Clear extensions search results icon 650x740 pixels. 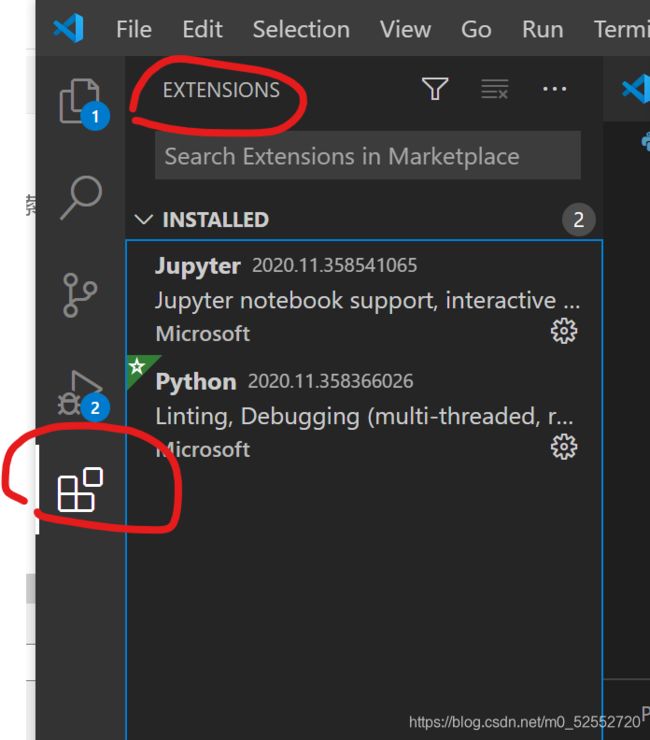[x=495, y=89]
